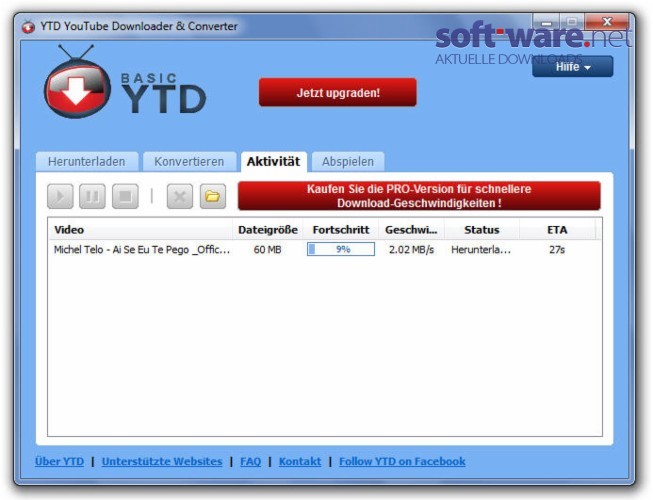Click the play/resume download icon
The width and height of the screenshot is (653, 500).
[60, 196]
